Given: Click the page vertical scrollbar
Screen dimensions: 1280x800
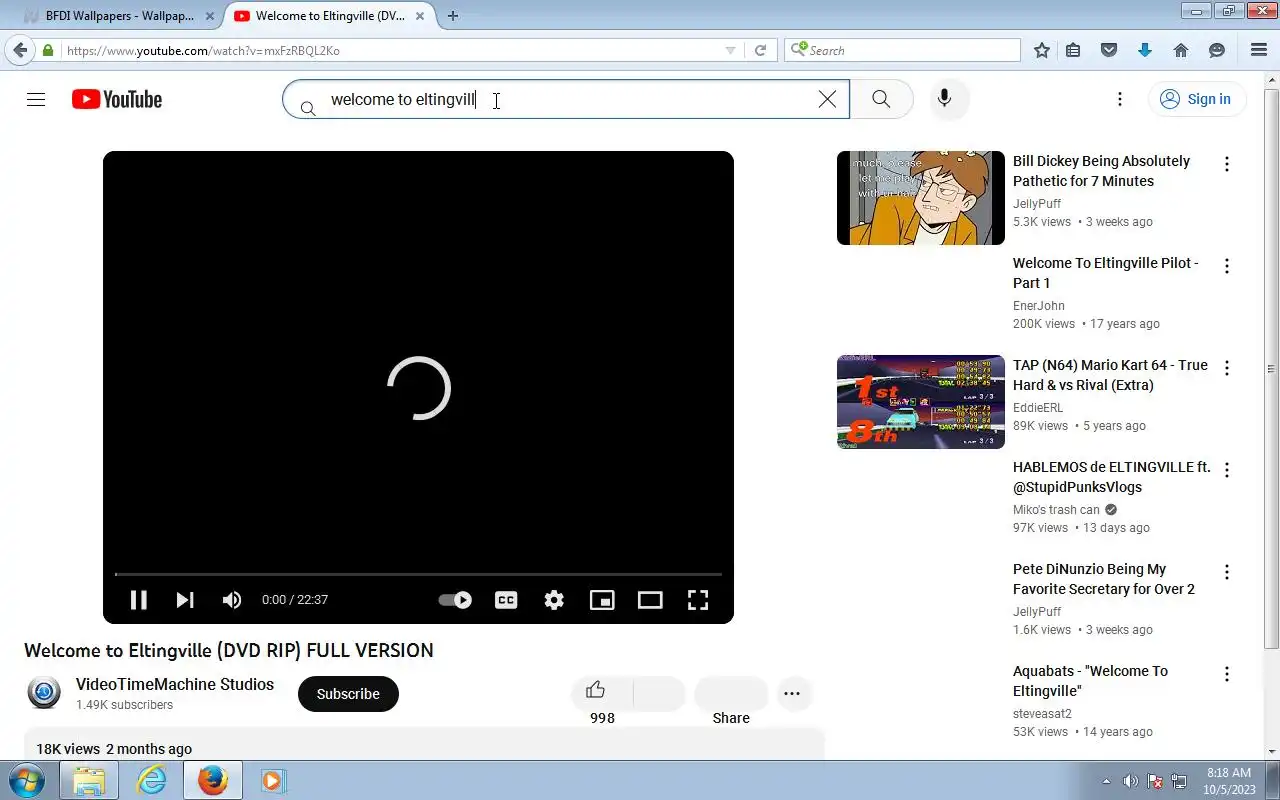Looking at the screenshot, I should click(x=1272, y=370).
